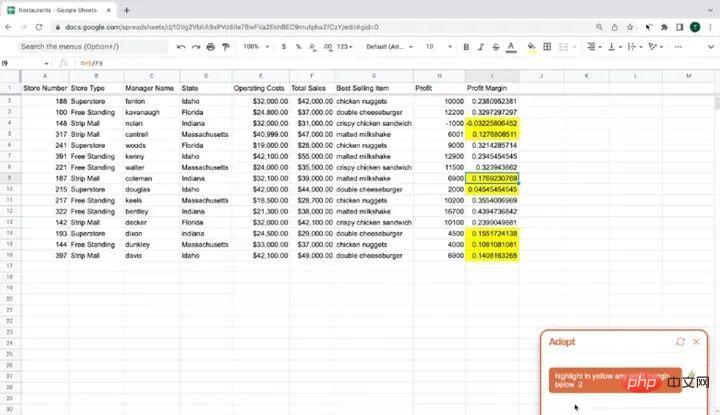This screenshot has width=720, height=415.
Task: Refresh the Adept panel
Action: (x=680, y=341)
